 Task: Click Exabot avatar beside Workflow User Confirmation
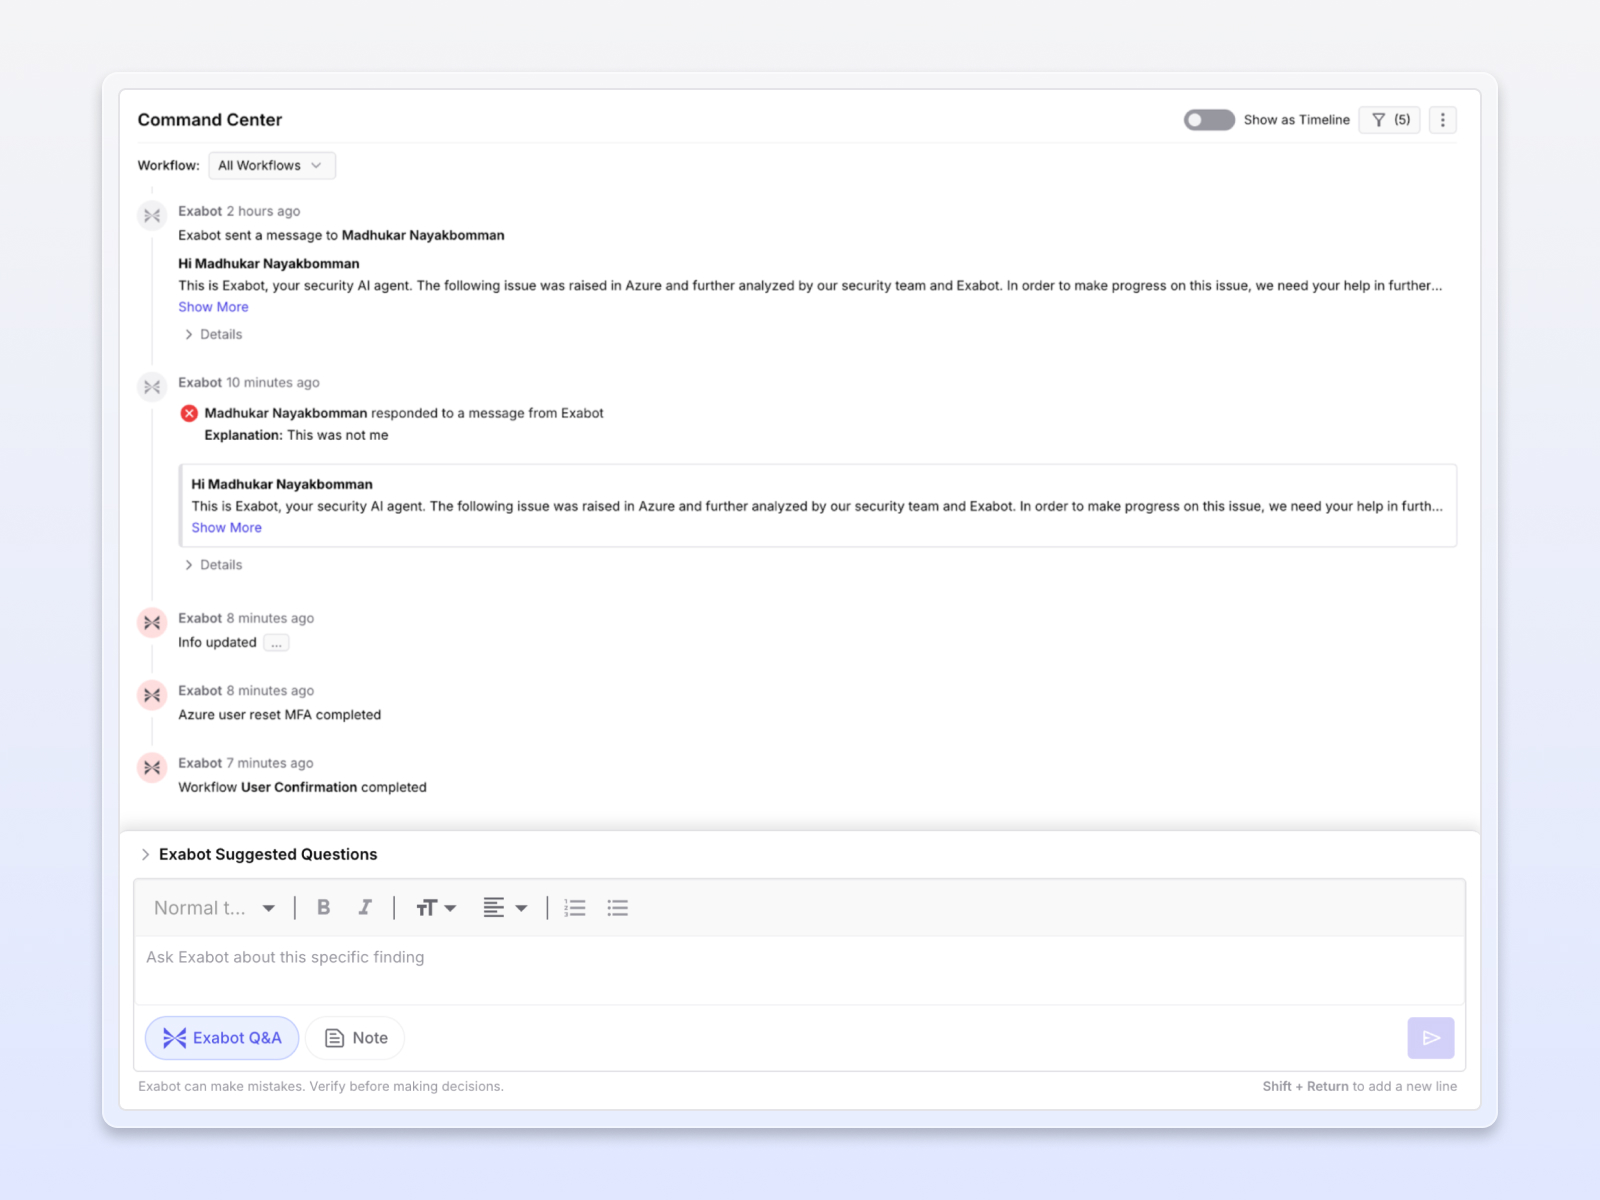tap(152, 768)
